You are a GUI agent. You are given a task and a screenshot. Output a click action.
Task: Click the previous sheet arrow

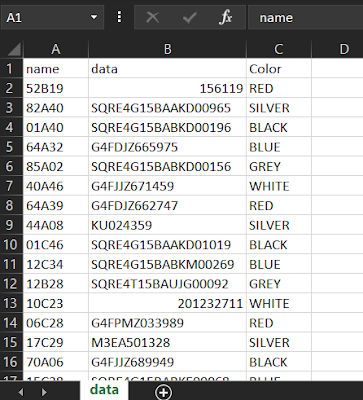[x=21, y=392]
